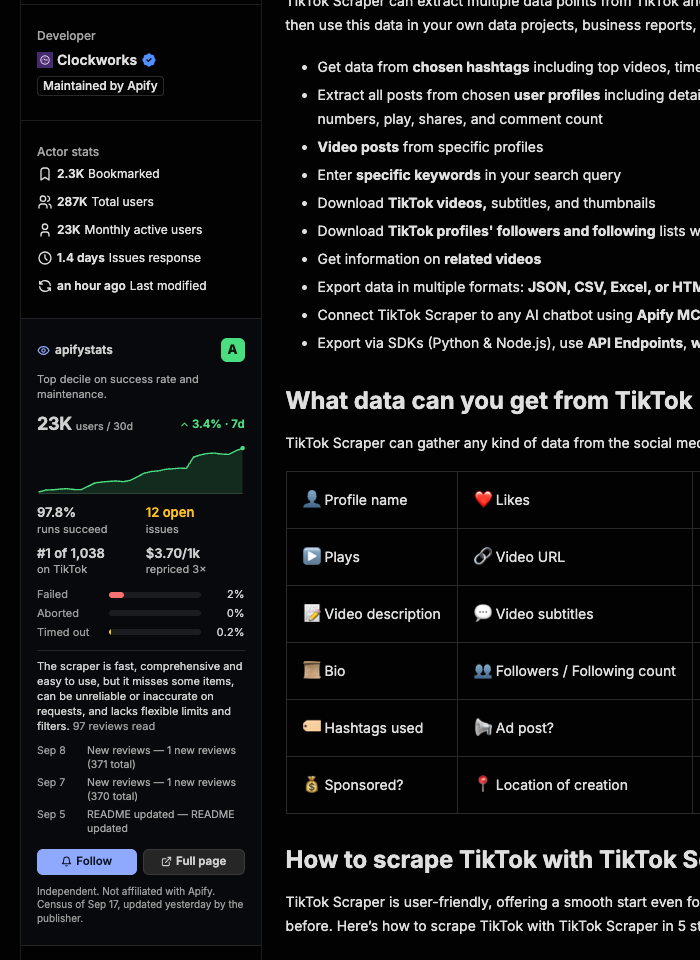Screen dimensions: 700x960
Task: Follow this actor with the Follow button
Action: [87, 861]
